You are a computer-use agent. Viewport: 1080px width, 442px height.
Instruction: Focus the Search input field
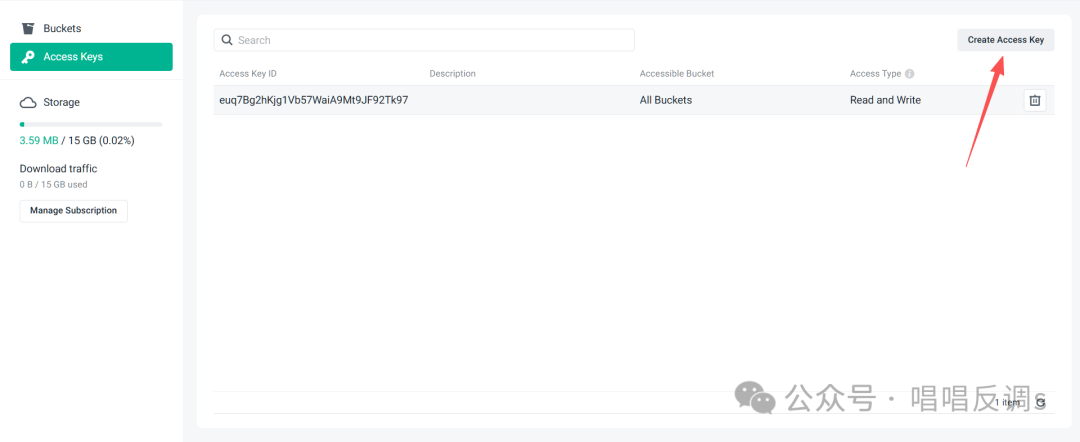[430, 40]
